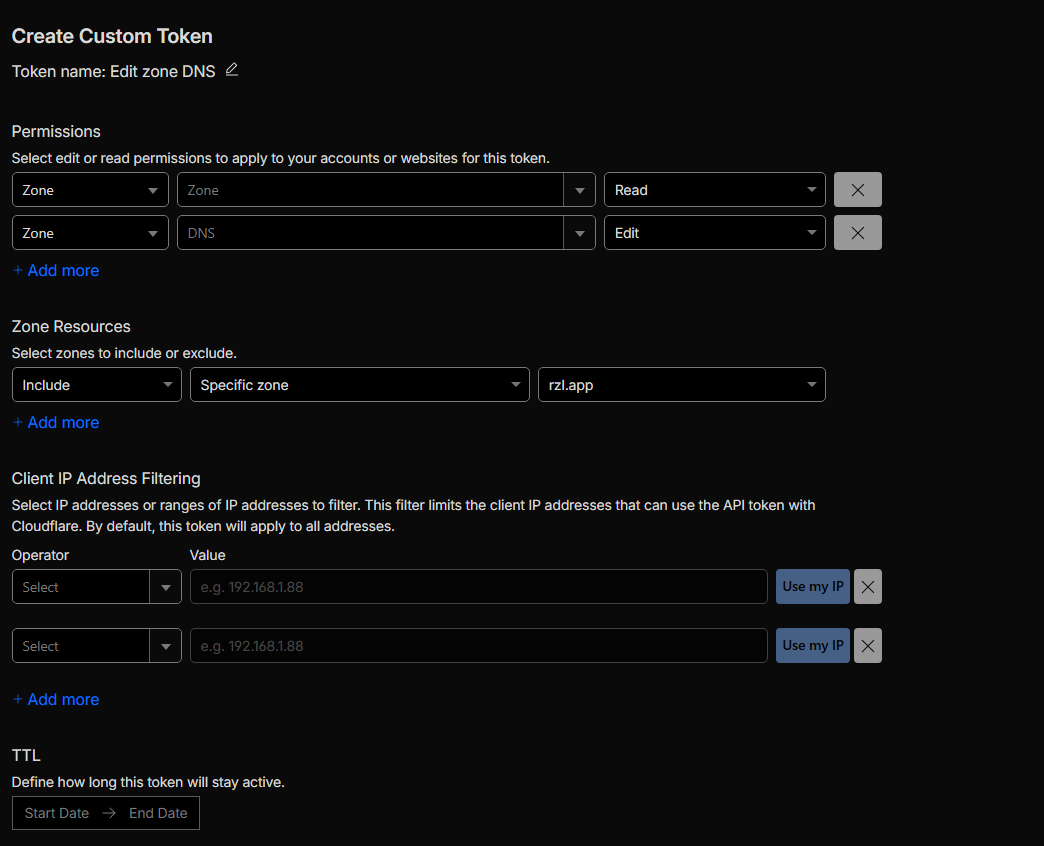Image resolution: width=1044 pixels, height=846 pixels.
Task: Open the first Operator select dropdown
Action: (96, 587)
